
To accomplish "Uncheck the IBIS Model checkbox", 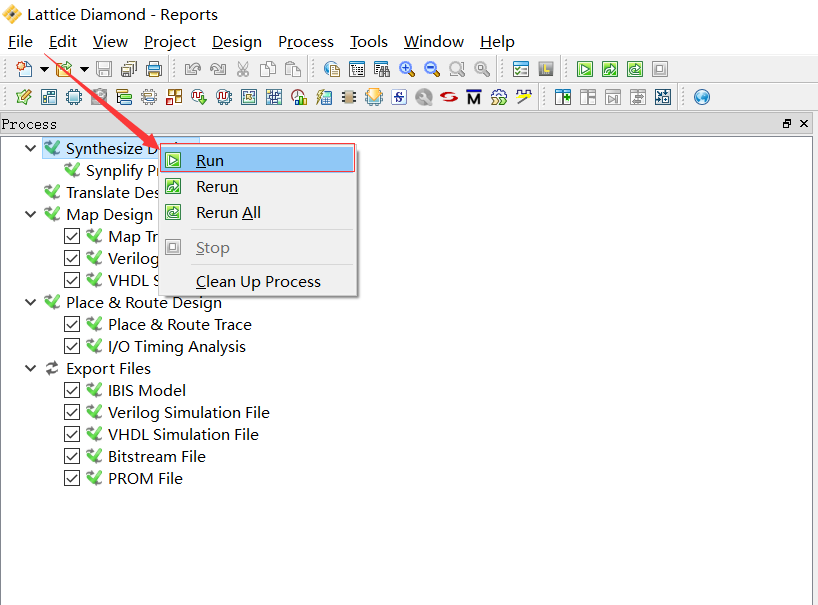I will pyautogui.click(x=72, y=390).
